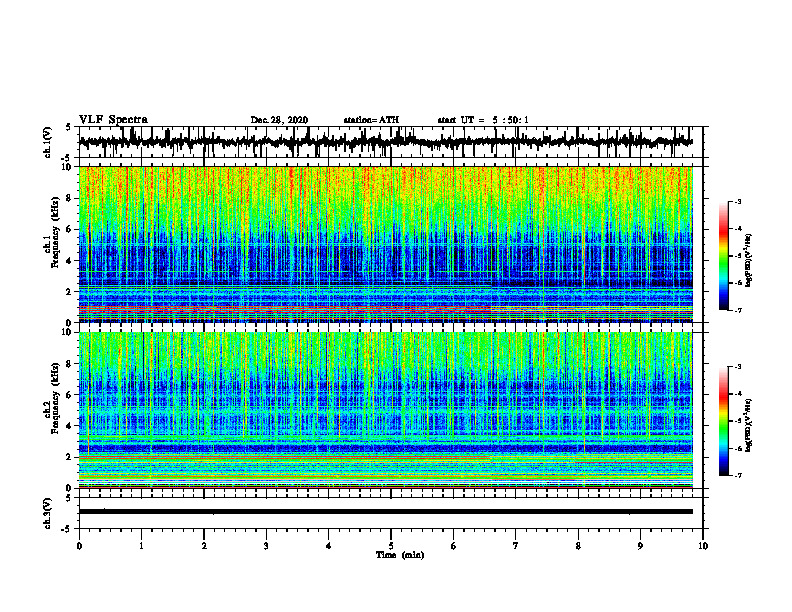Click the ch.1 spectrogram color scale bar
The image size is (792, 612).
point(724,256)
